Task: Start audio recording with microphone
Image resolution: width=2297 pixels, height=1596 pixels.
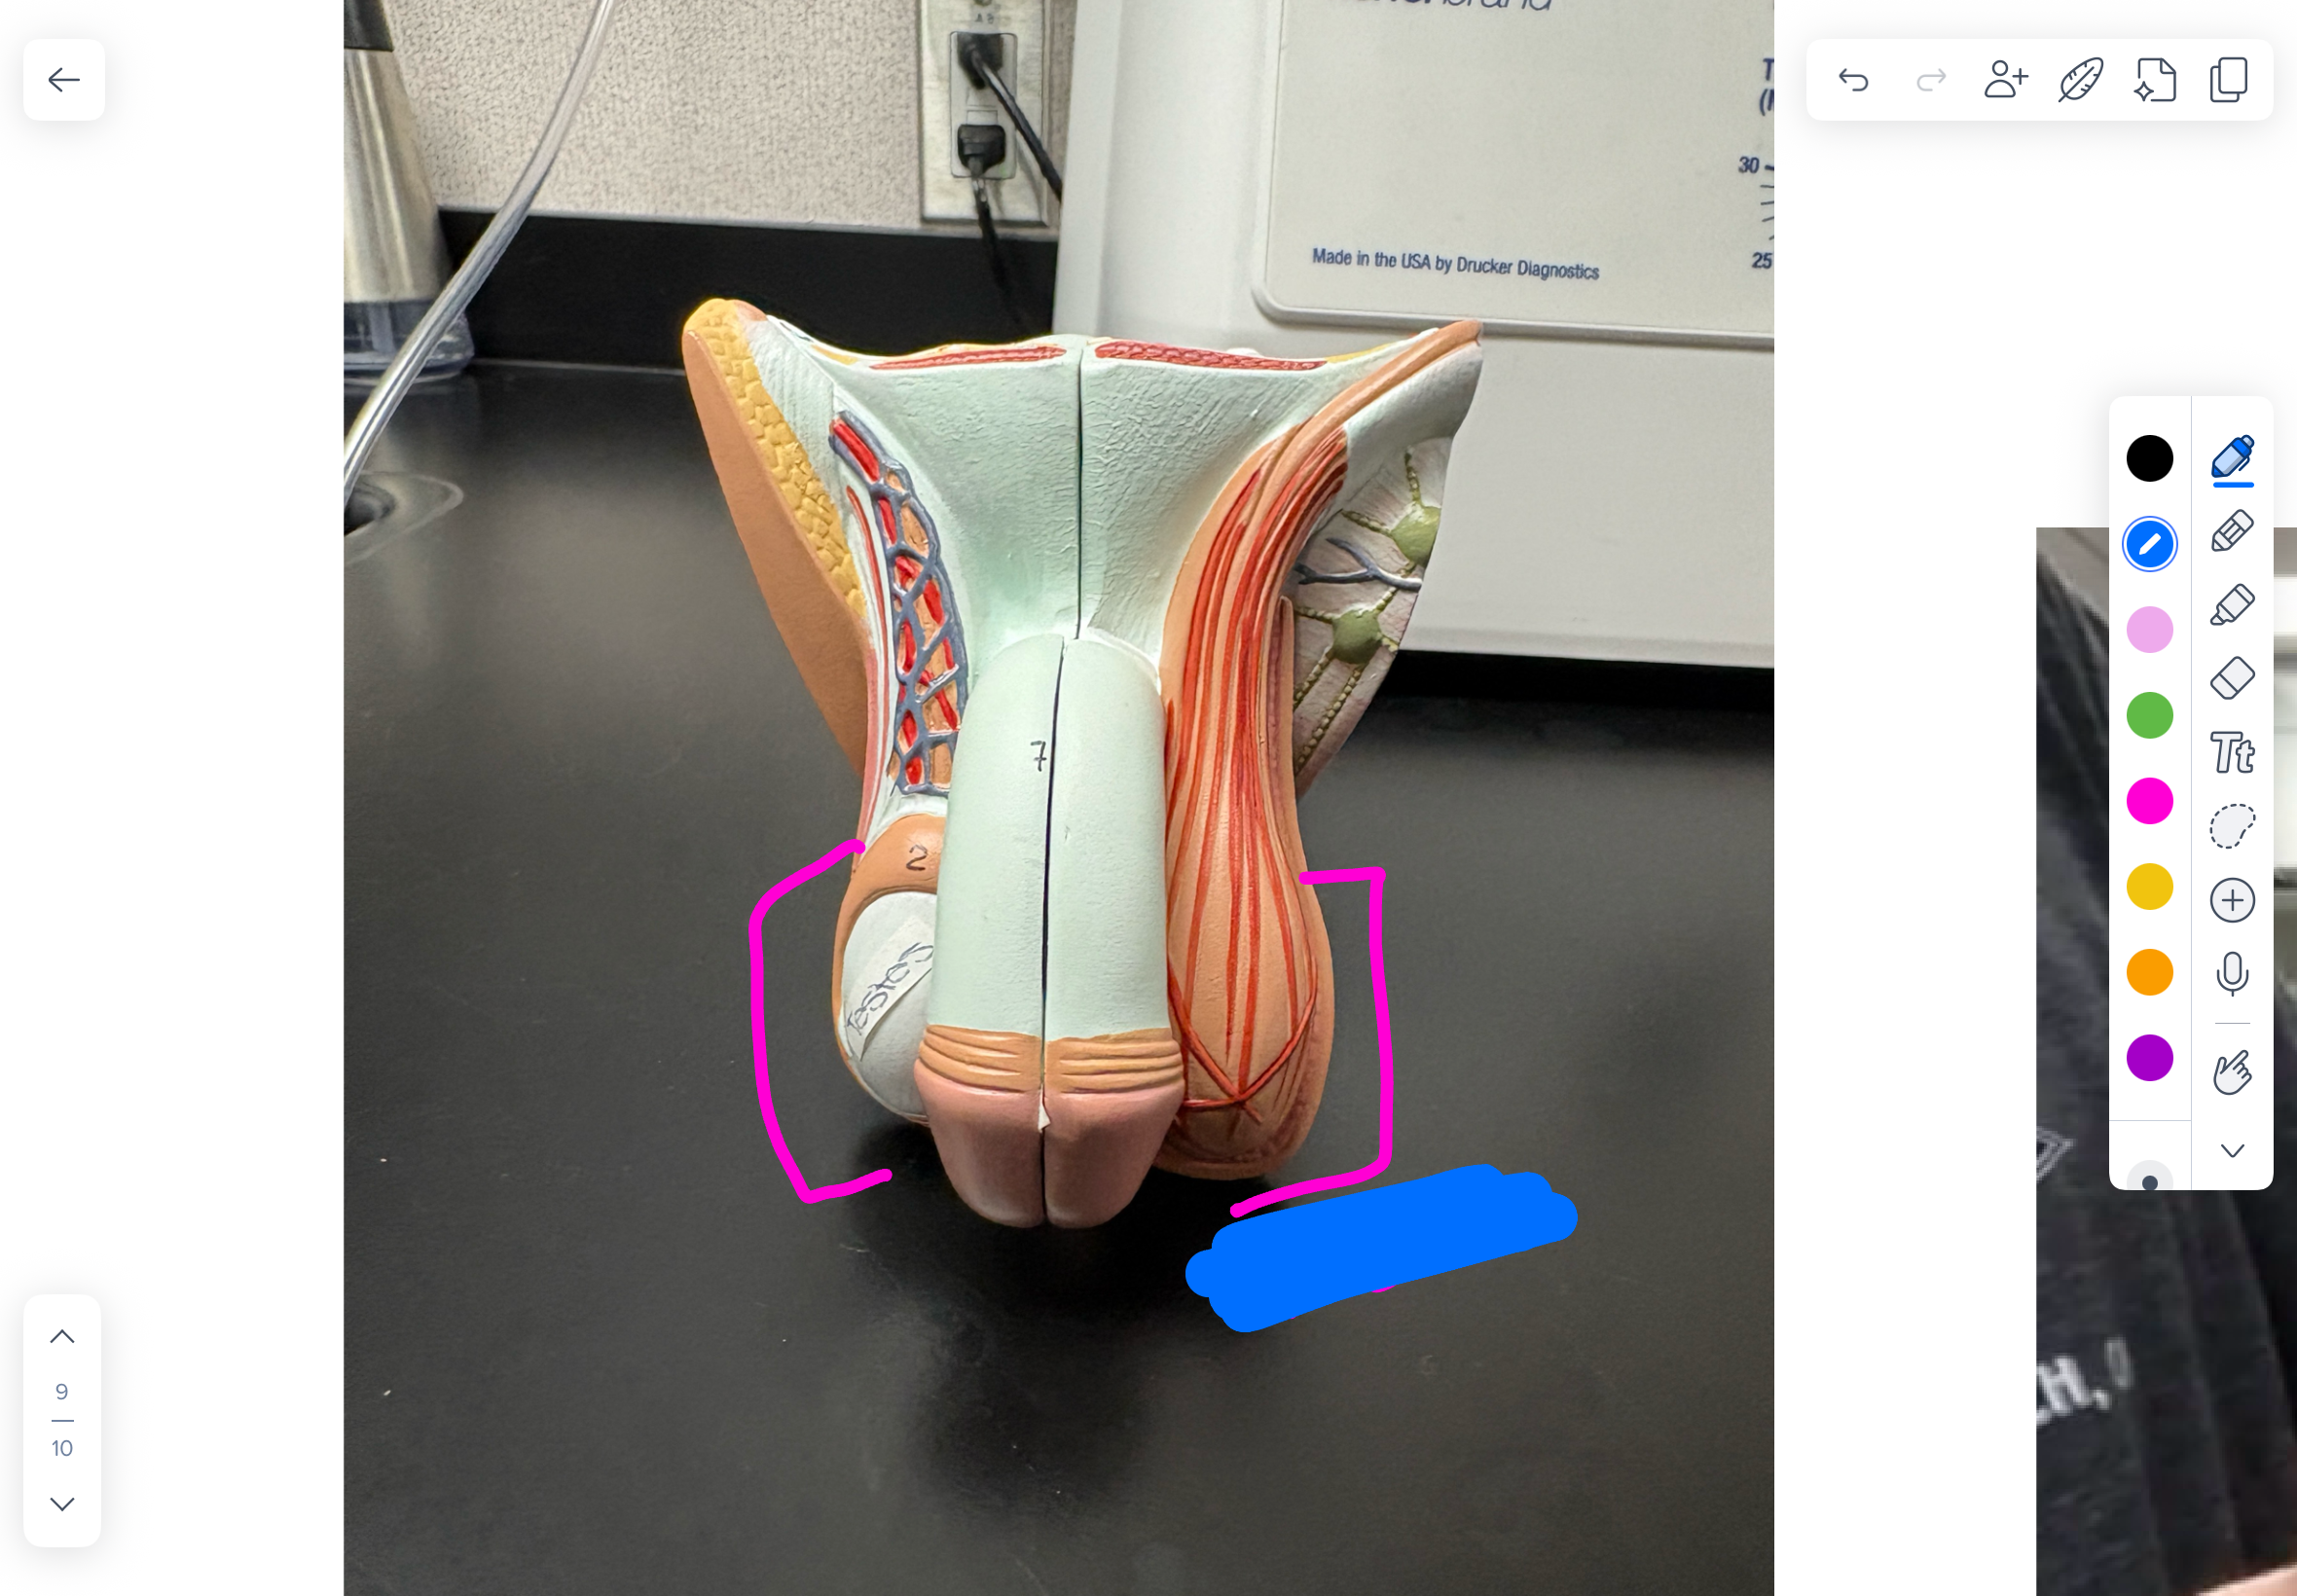Action: click(2232, 974)
